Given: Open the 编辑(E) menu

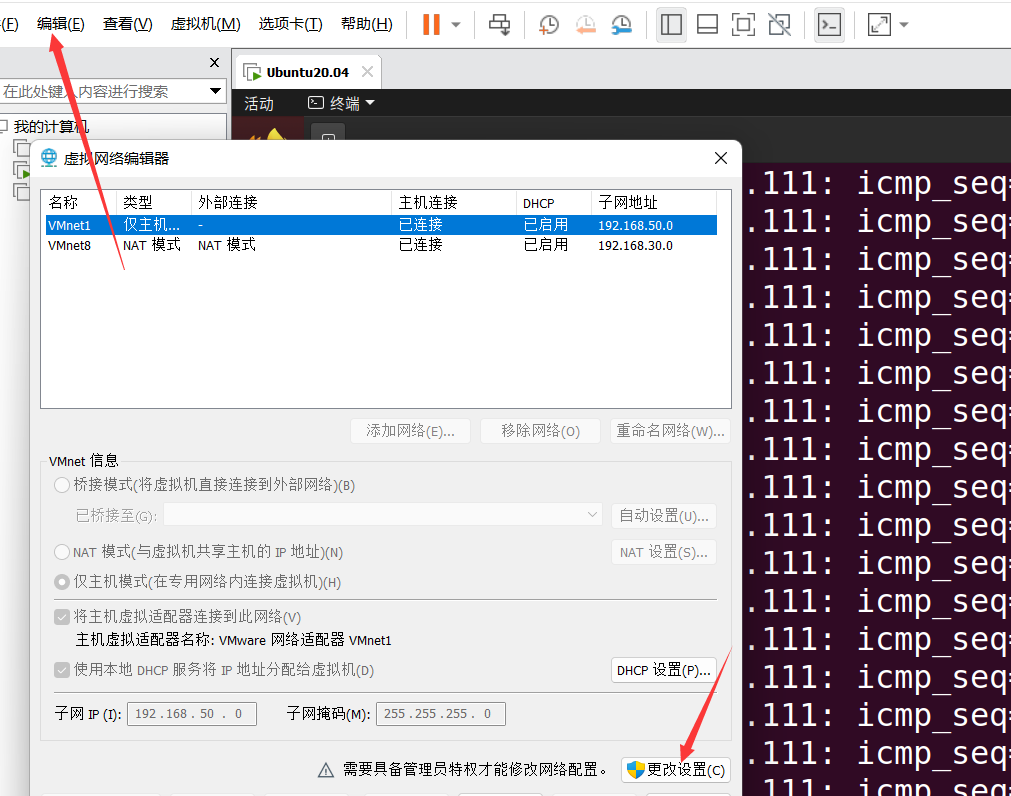Looking at the screenshot, I should [x=61, y=24].
